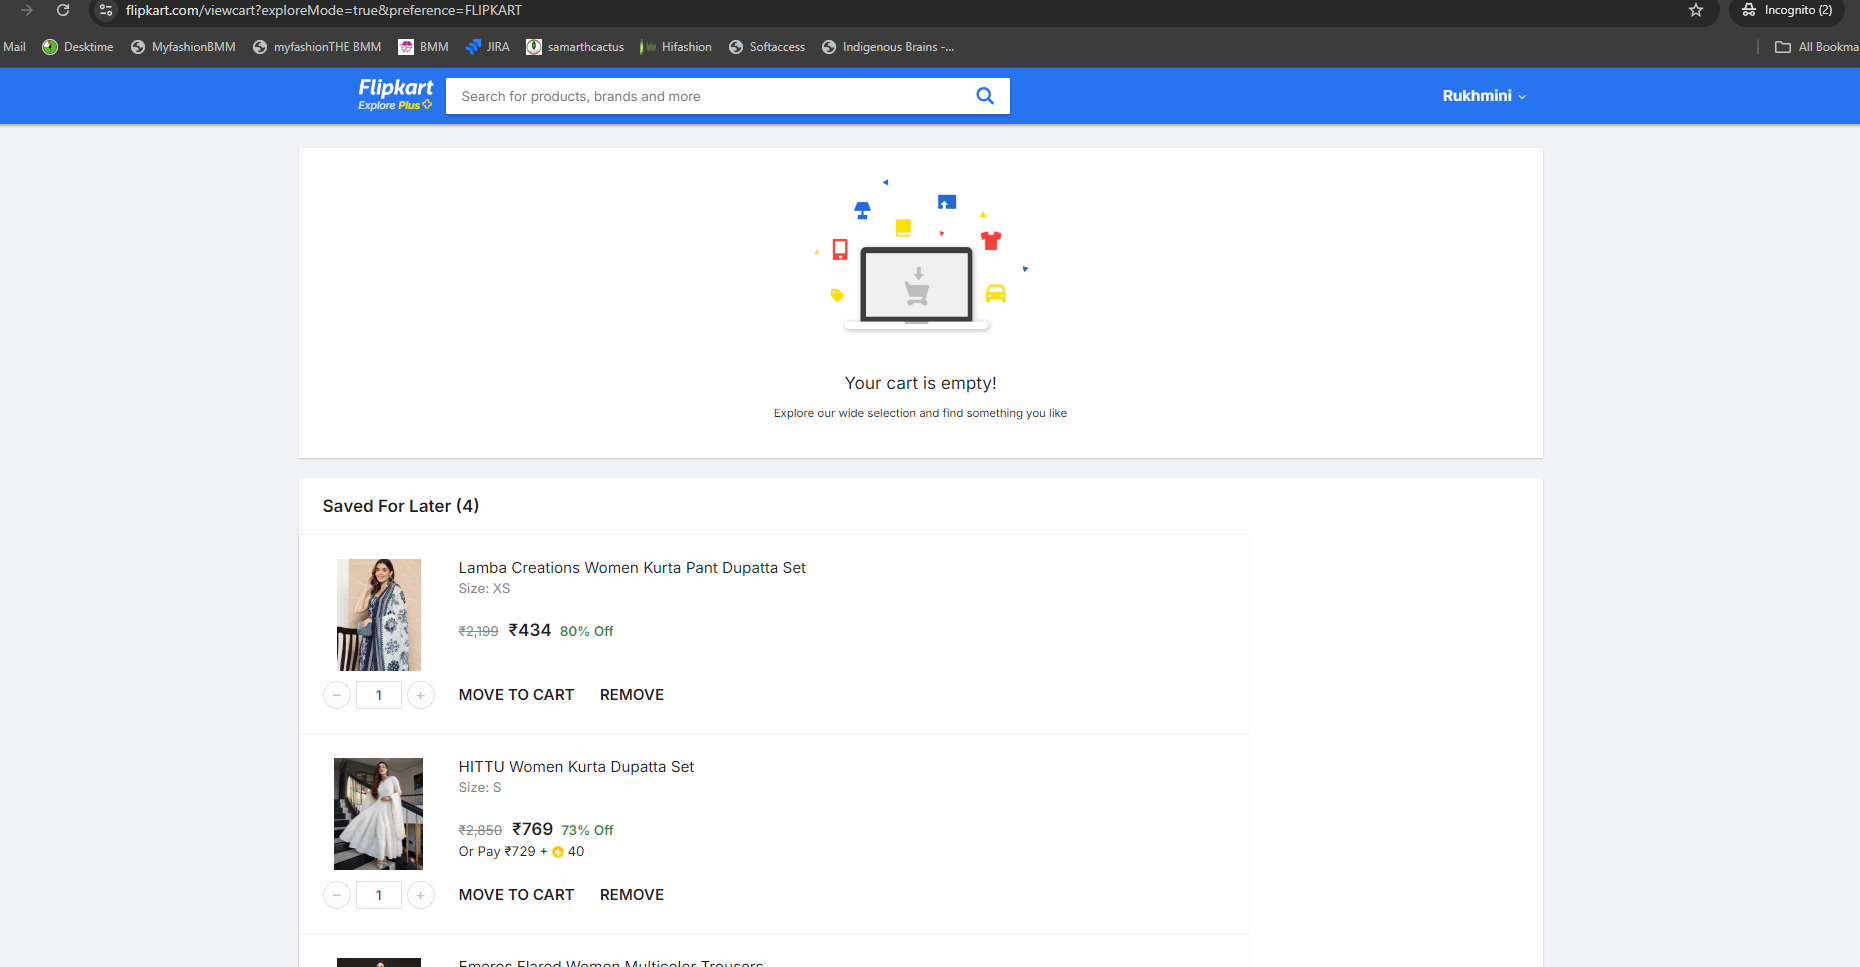Click the 'Or Pay ₹729 + 40' offer text
This screenshot has width=1860, height=967.
pos(521,852)
